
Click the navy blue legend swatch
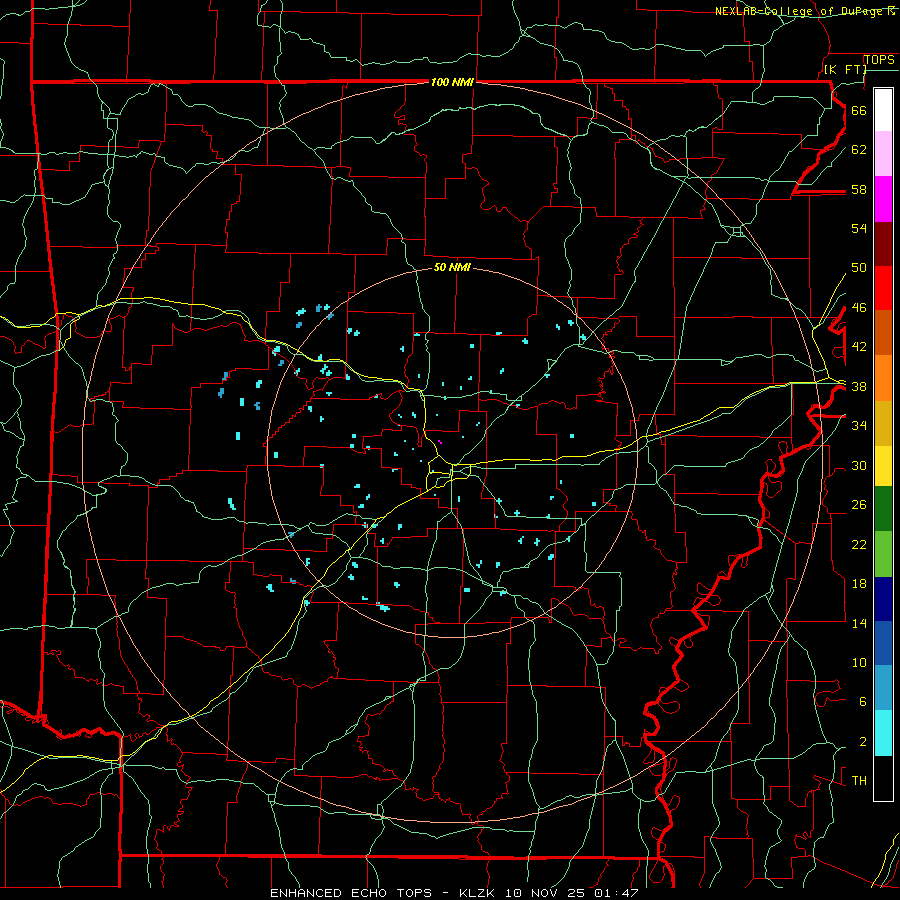coord(883,599)
